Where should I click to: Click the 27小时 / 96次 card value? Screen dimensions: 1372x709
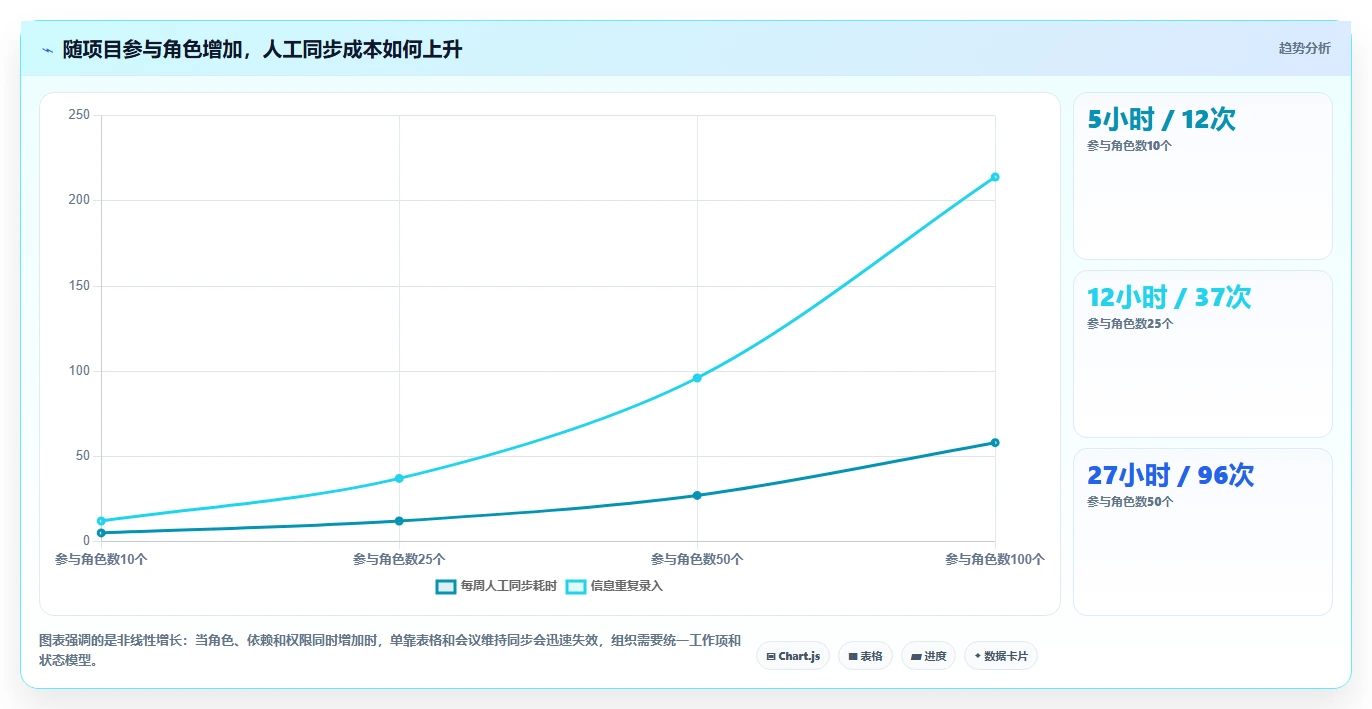pyautogui.click(x=1170, y=475)
